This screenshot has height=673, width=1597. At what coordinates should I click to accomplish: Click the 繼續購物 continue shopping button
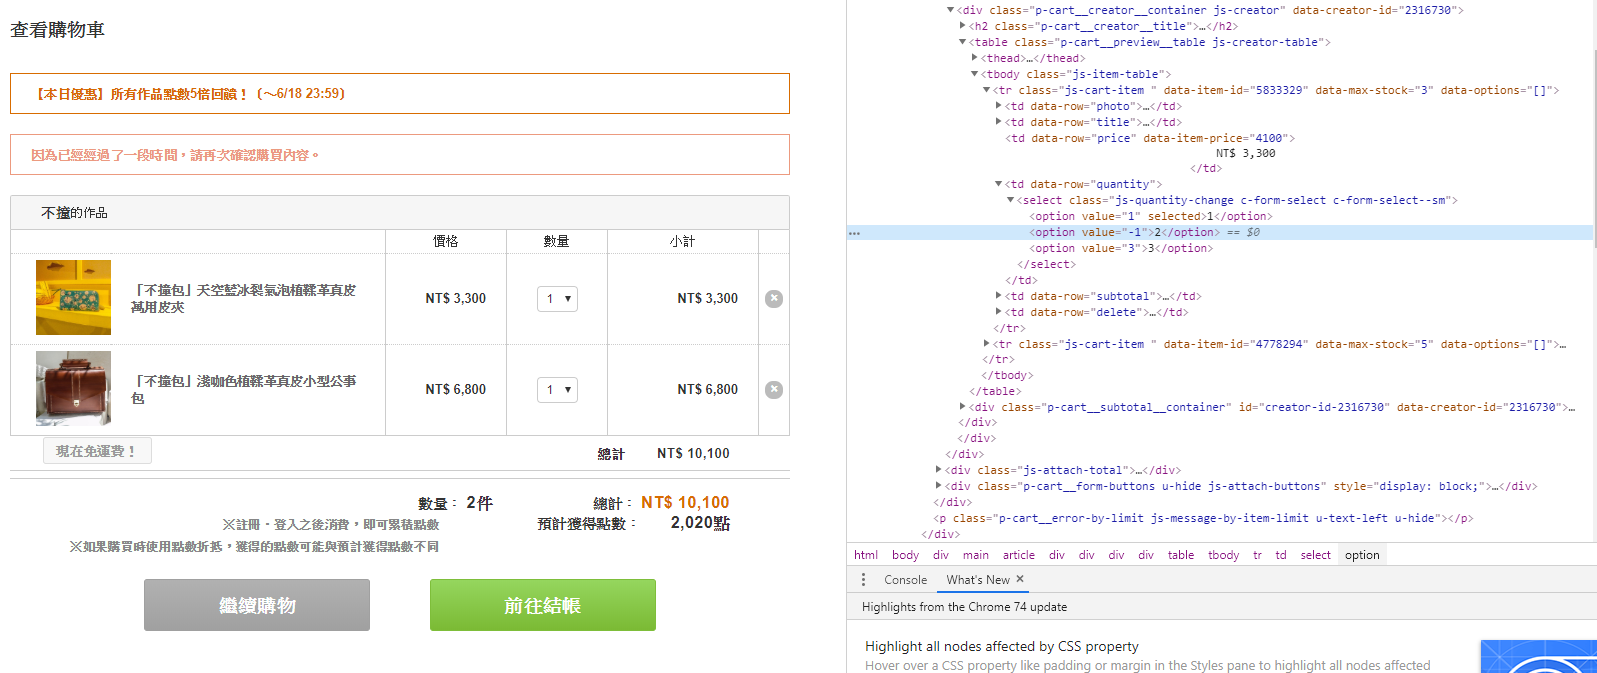[x=257, y=605]
